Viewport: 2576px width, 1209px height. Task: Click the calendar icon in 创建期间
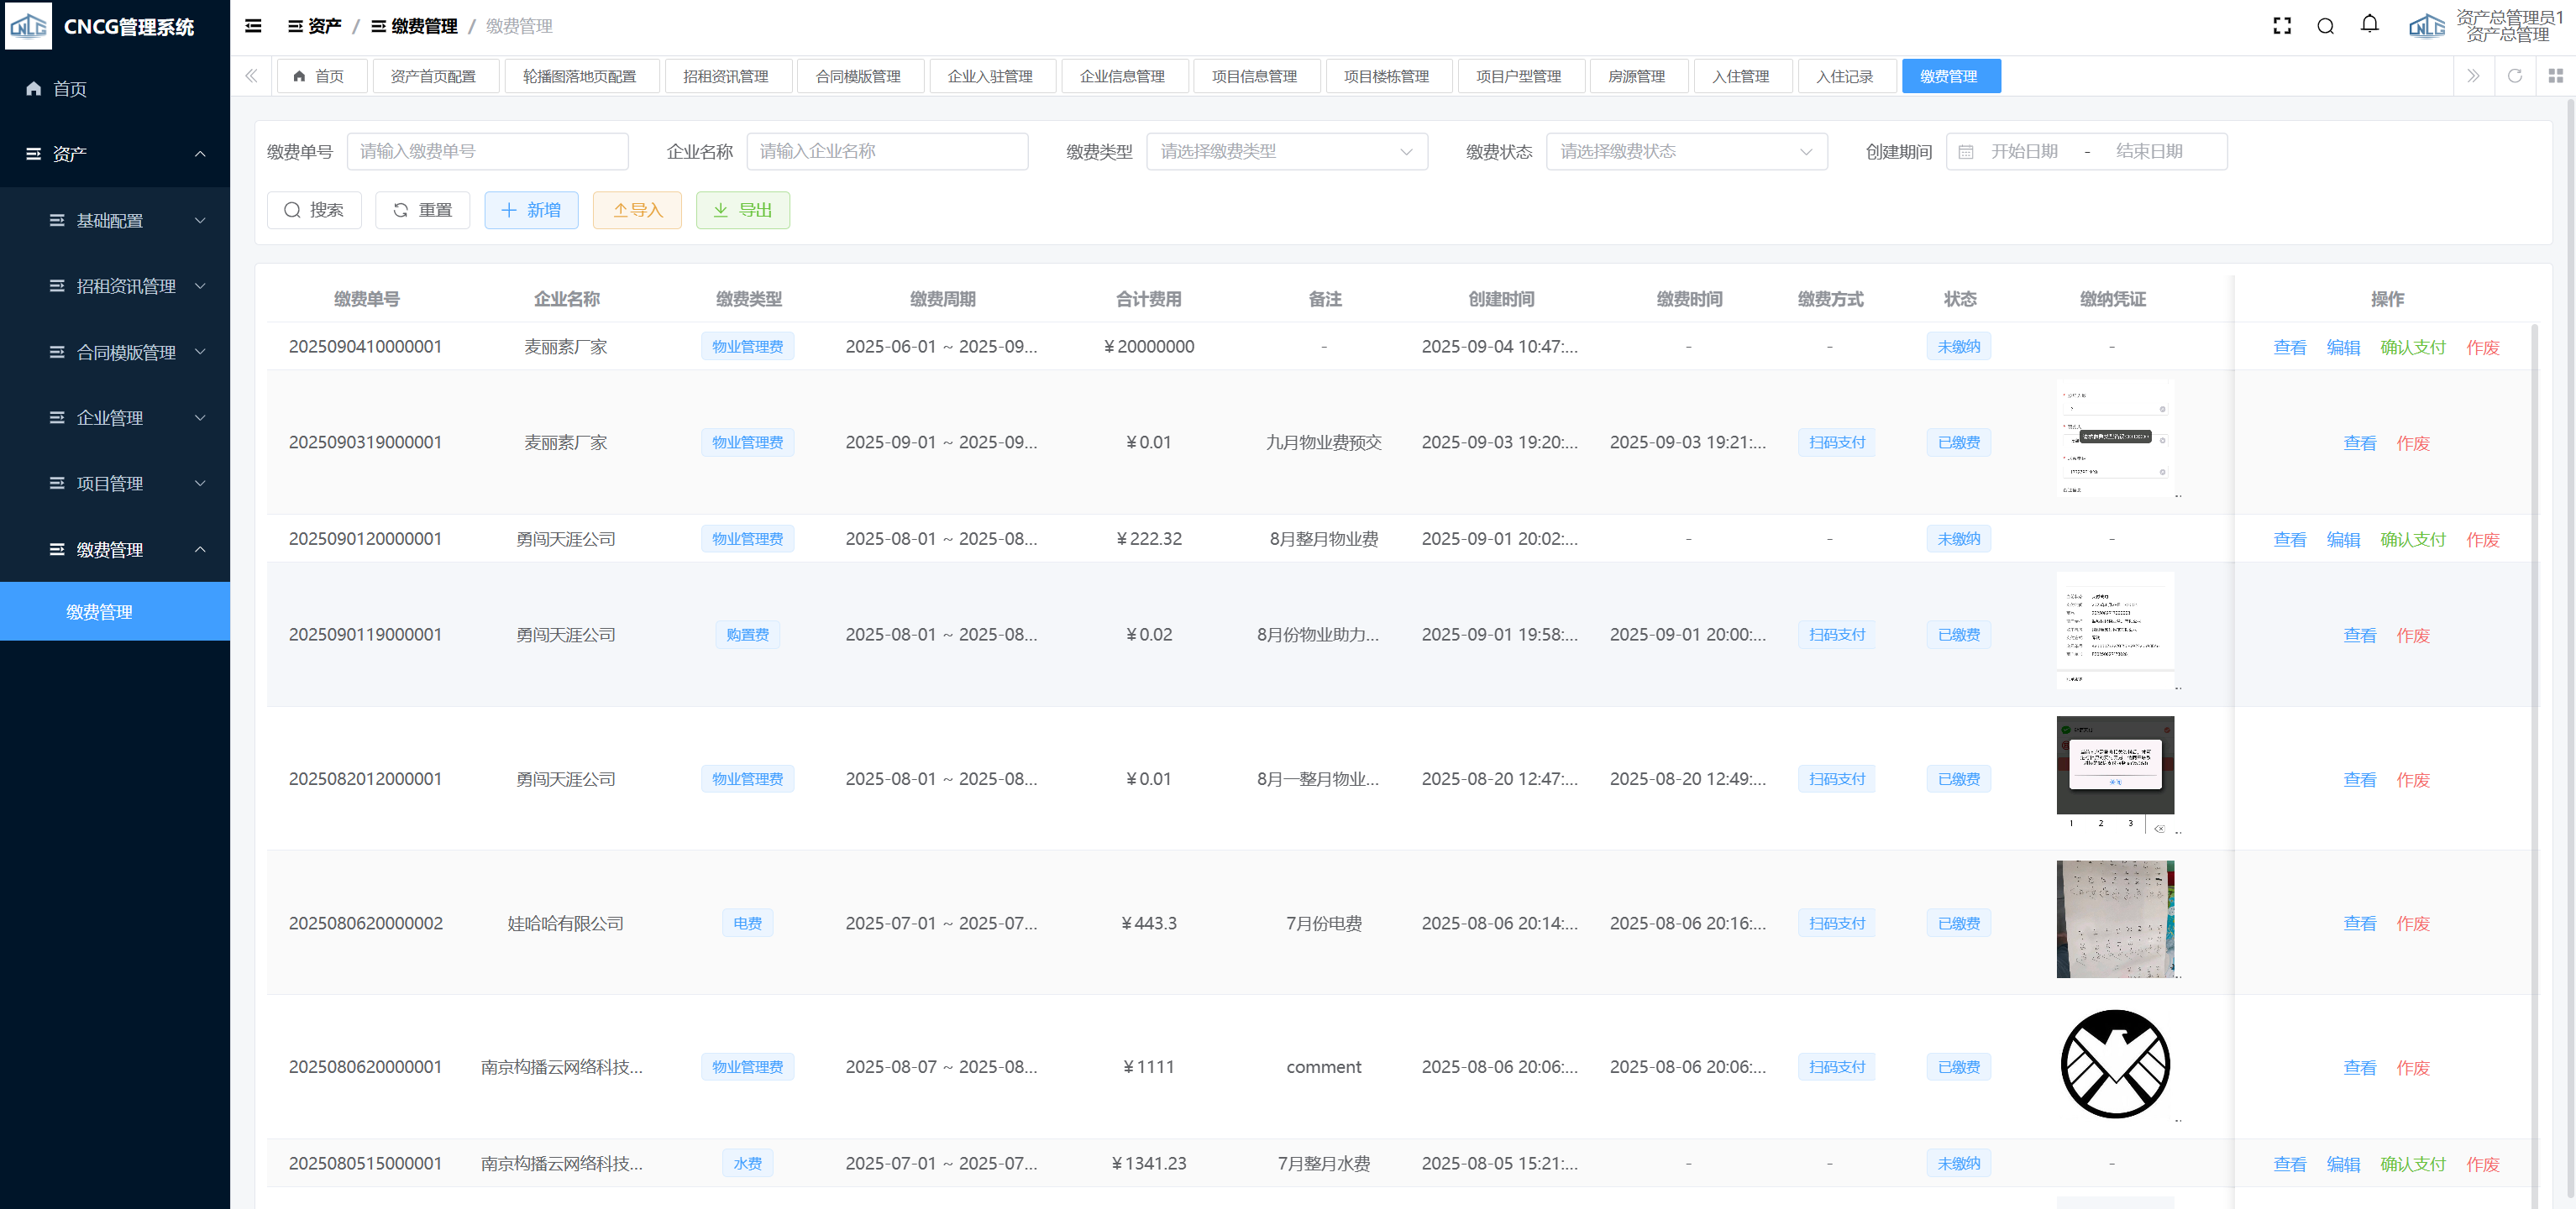pyautogui.click(x=1965, y=152)
